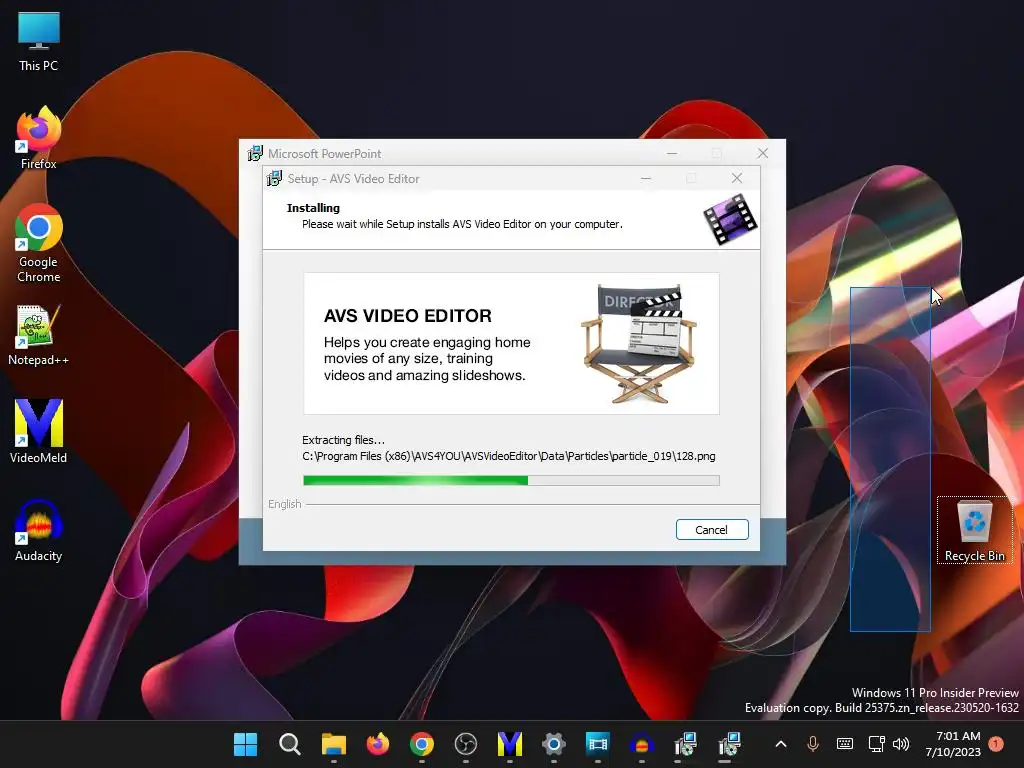Screen dimensions: 1024x768
Task: Open Settings gear in taskbar
Action: pos(554,744)
